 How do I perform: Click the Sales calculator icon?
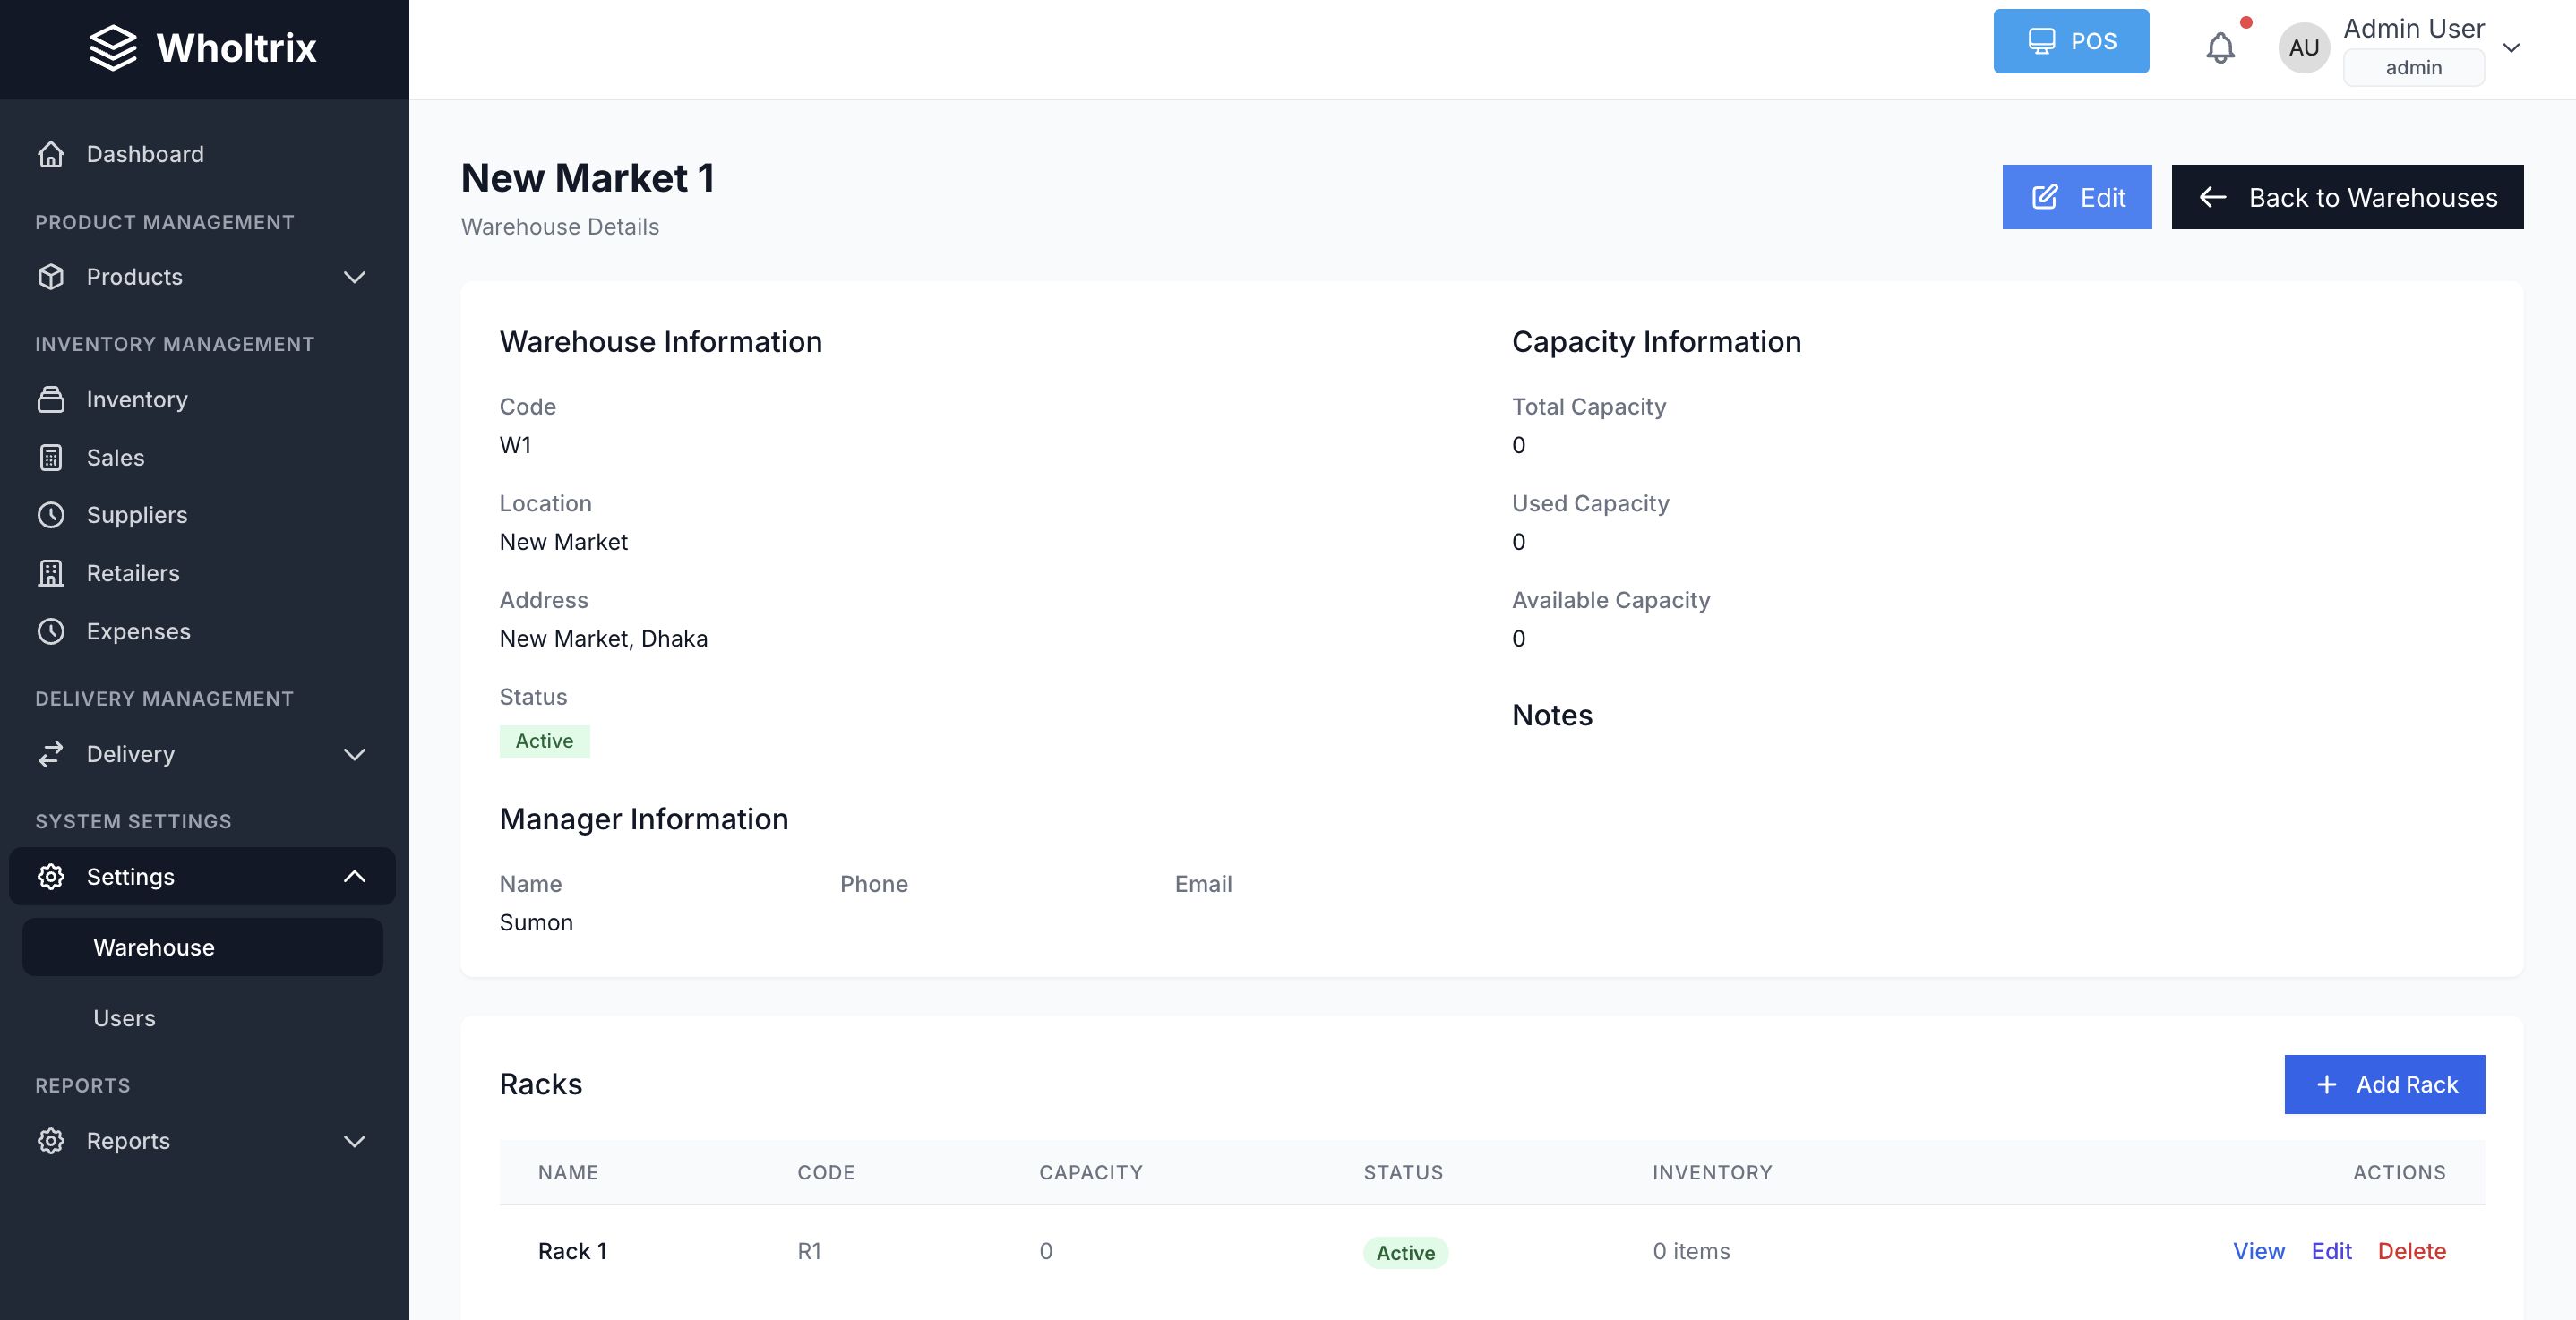pos(51,457)
